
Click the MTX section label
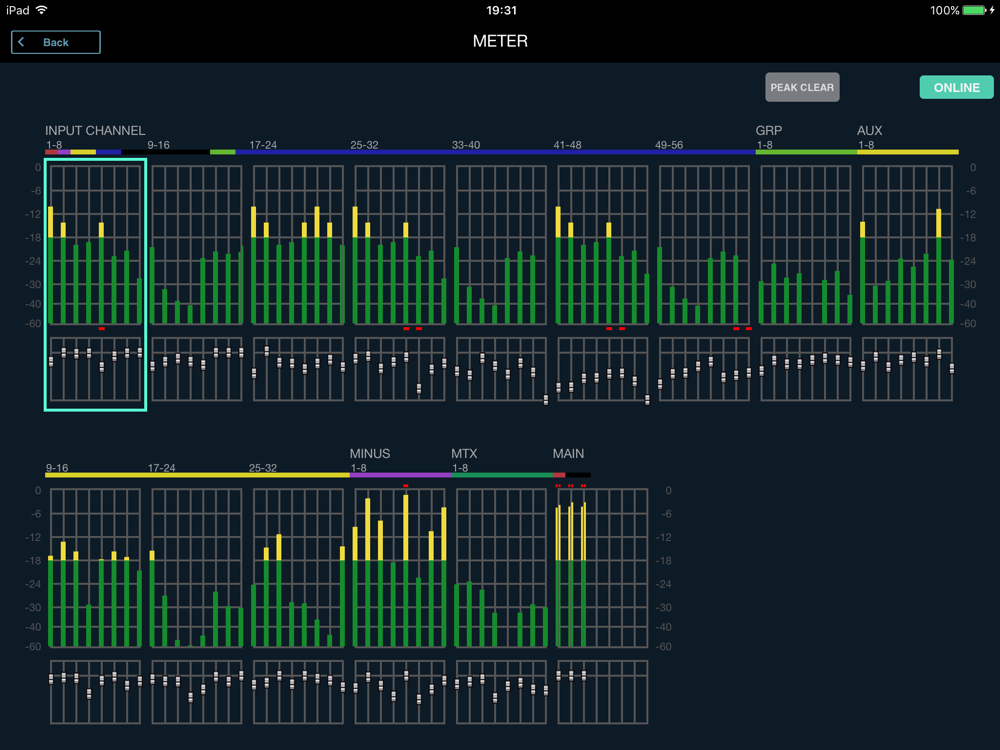tap(464, 453)
